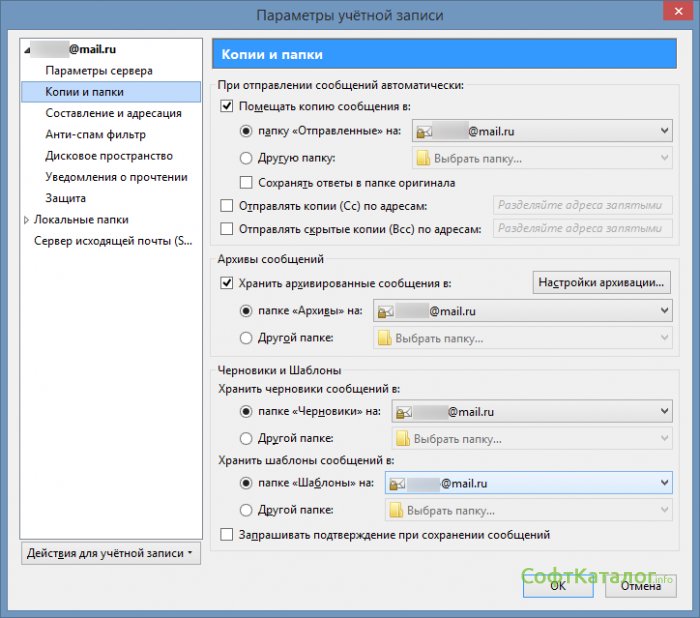This screenshot has width=700, height=618.
Task: Select «Другой папке» radio under Архивы
Action: click(x=247, y=338)
